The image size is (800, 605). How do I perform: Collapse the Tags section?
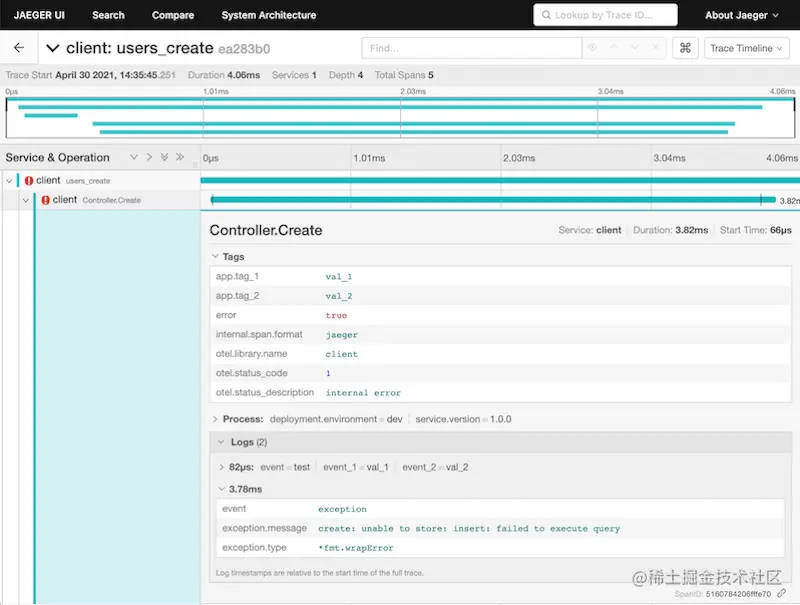coord(228,257)
